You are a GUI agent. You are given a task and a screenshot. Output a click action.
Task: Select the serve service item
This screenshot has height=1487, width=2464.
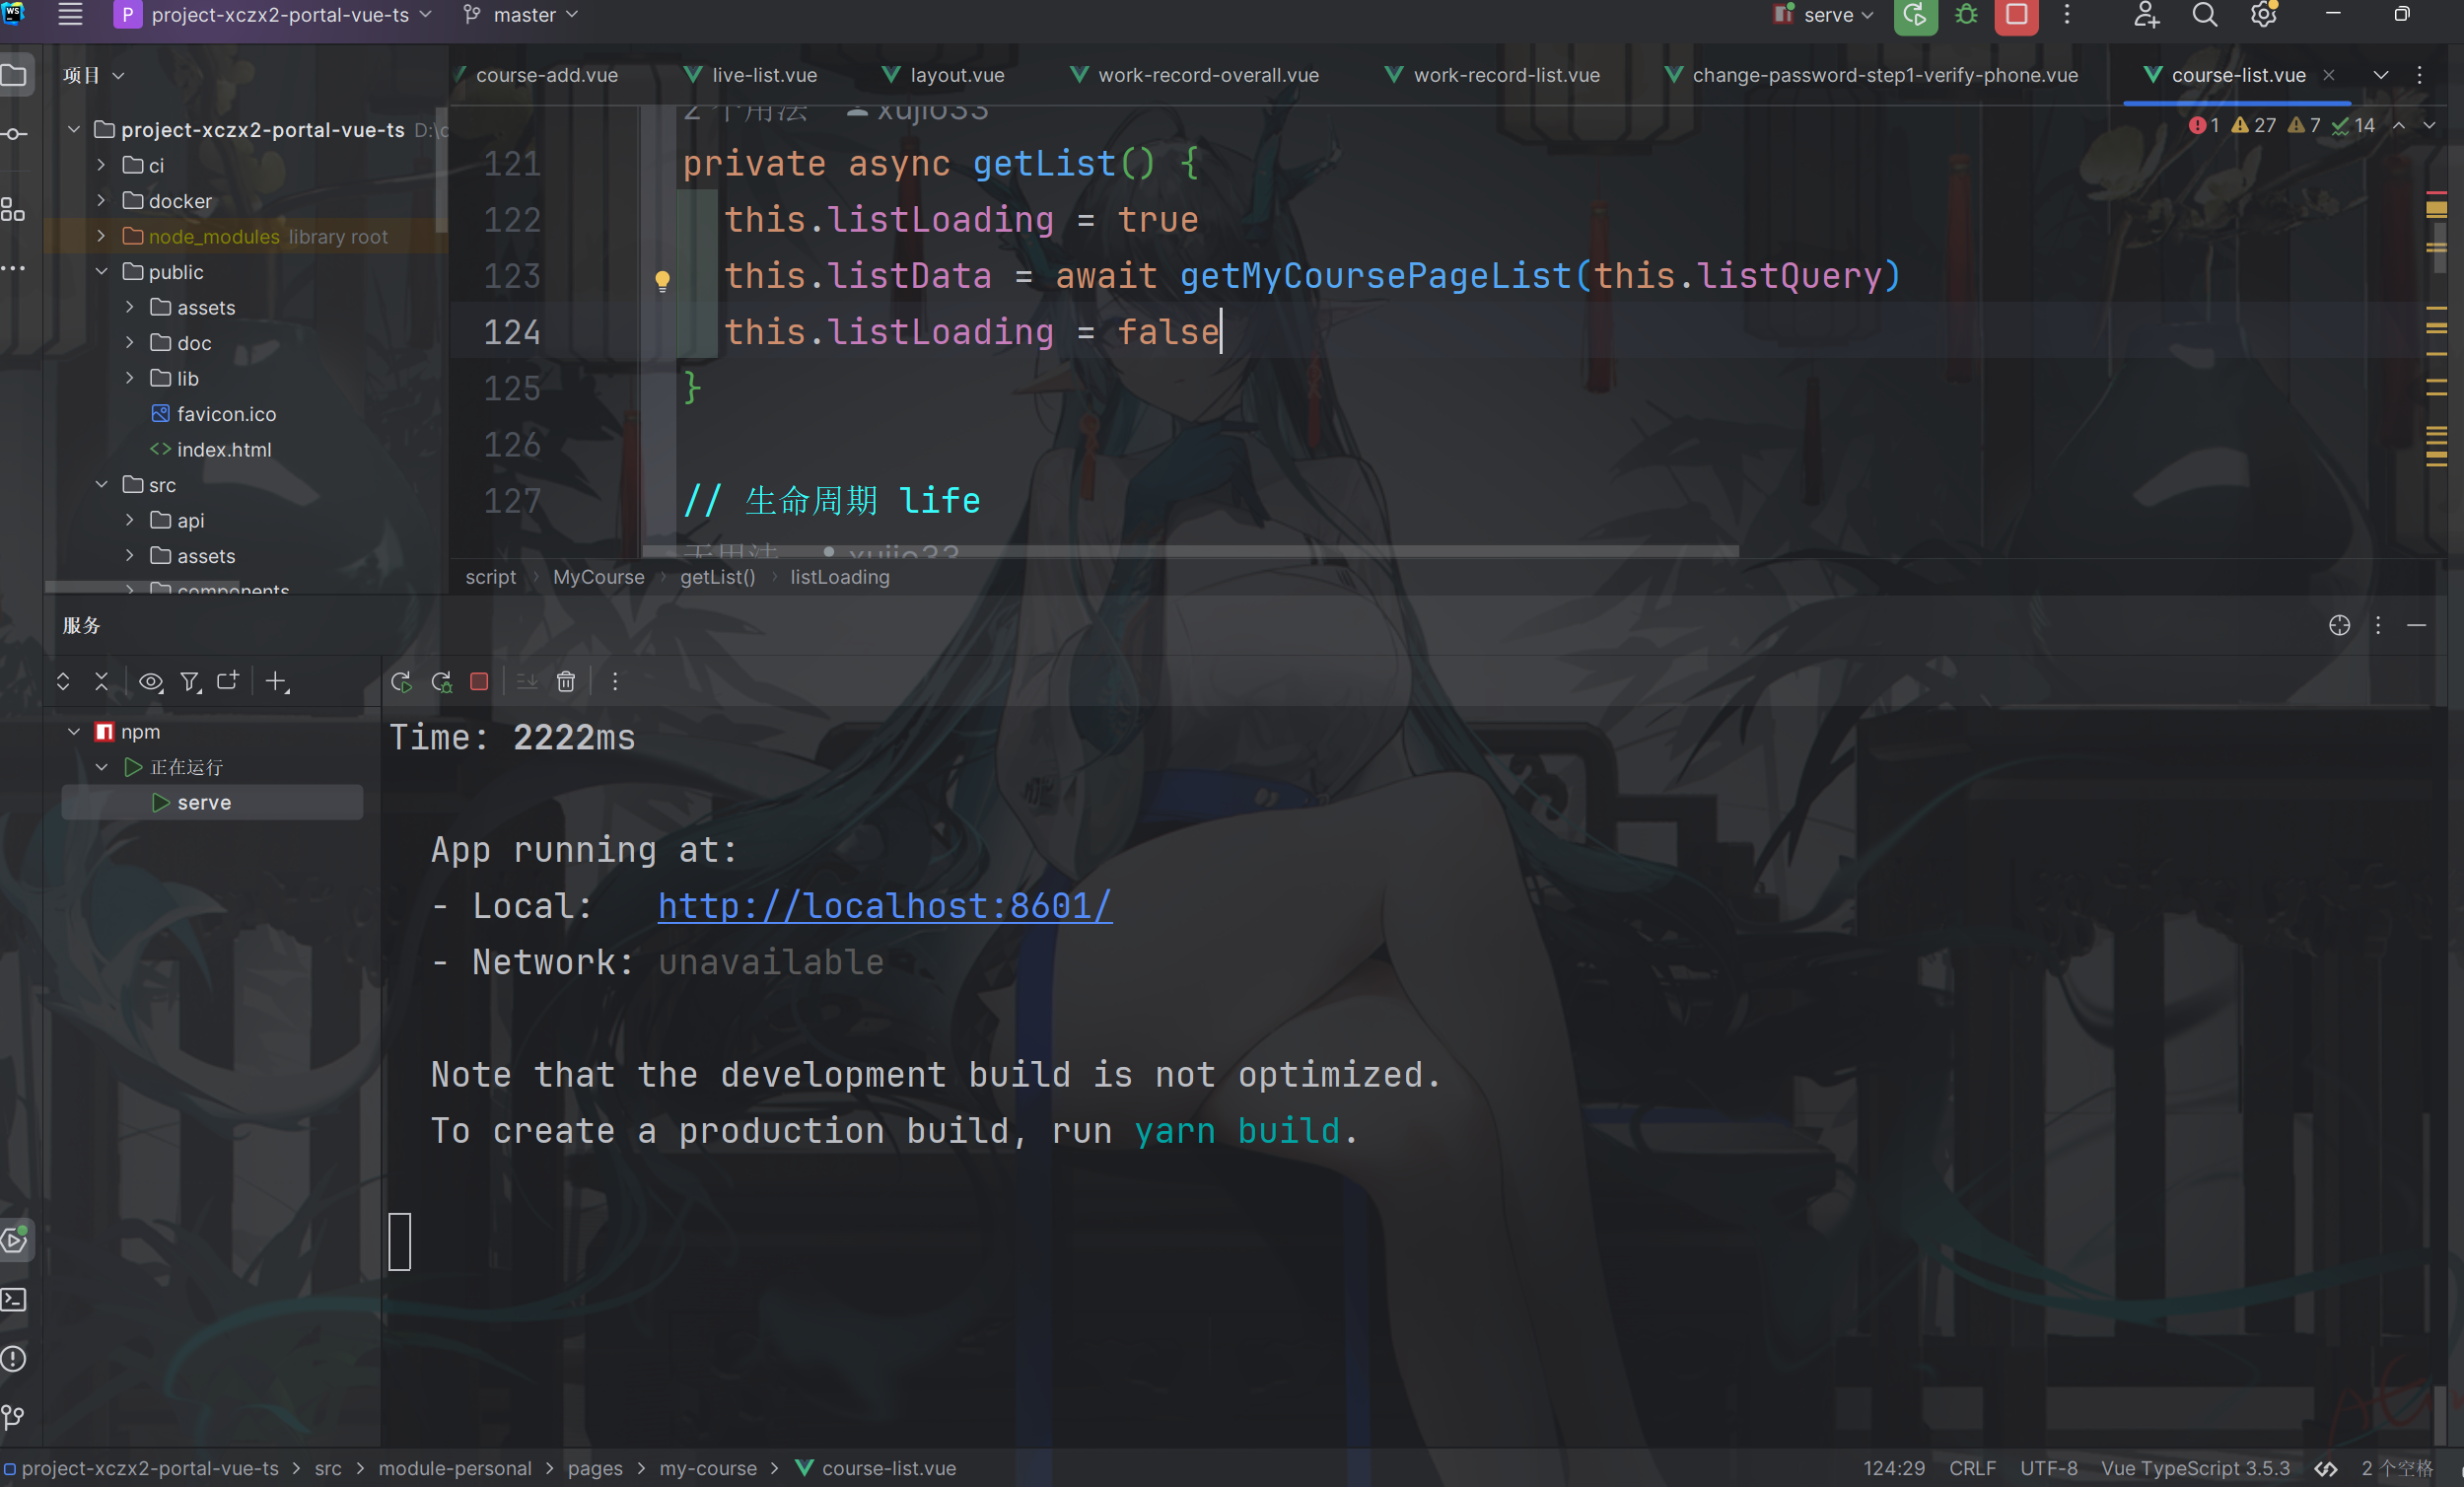coord(212,803)
